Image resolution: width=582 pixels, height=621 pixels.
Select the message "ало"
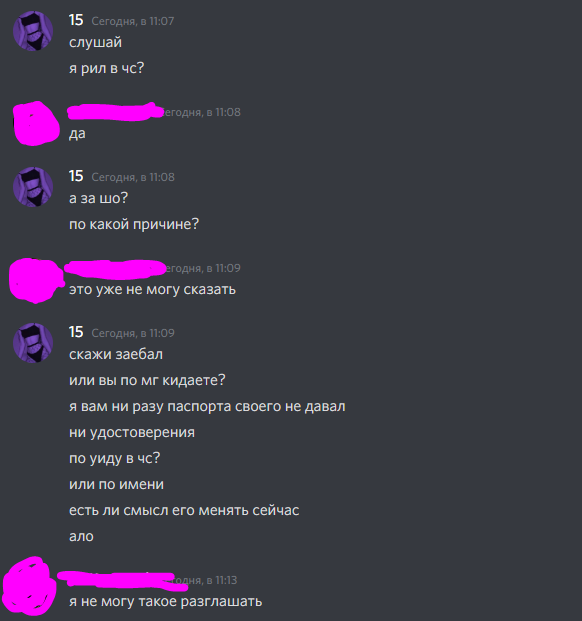pyautogui.click(x=81, y=536)
